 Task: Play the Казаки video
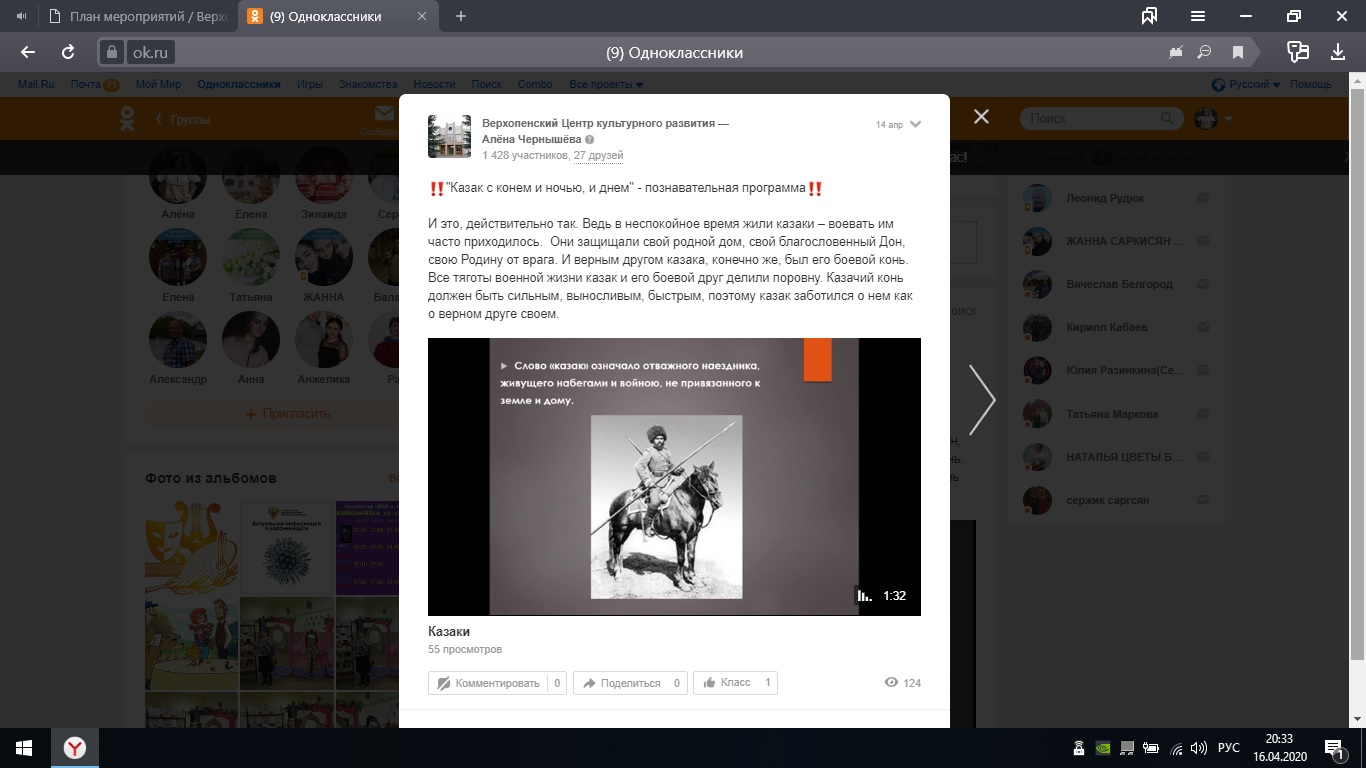674,476
